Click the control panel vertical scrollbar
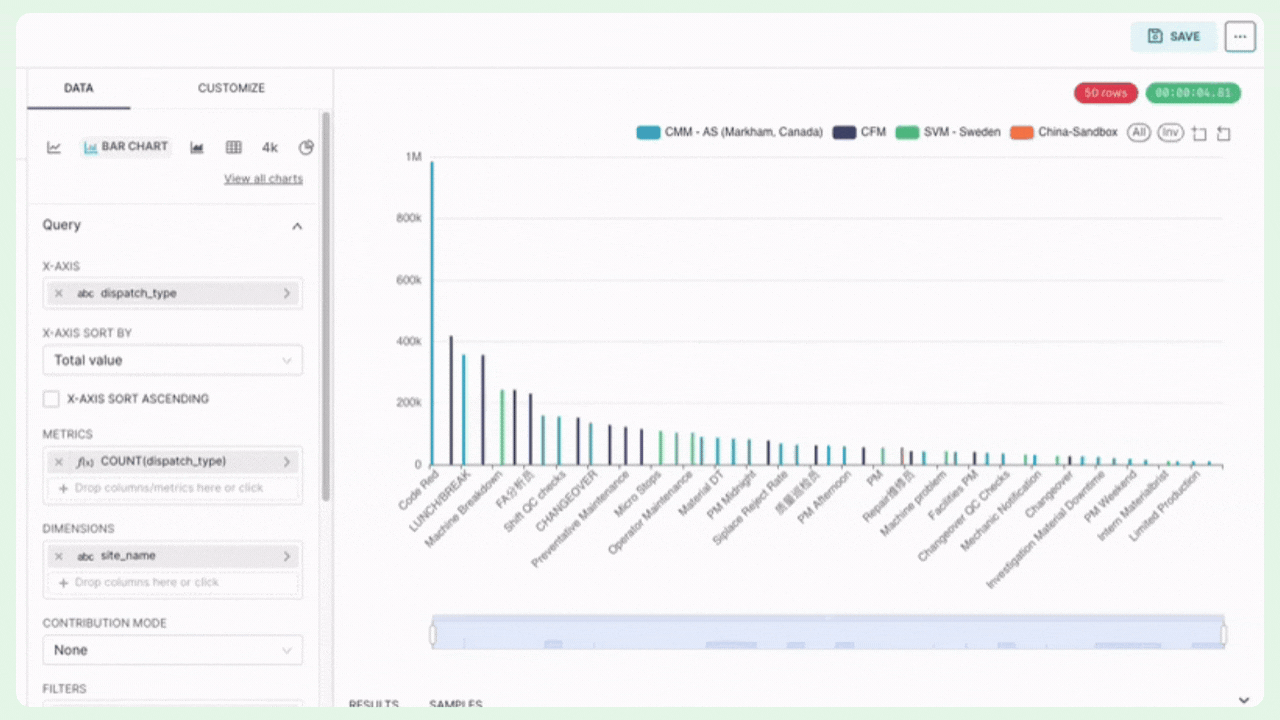 coord(325,306)
